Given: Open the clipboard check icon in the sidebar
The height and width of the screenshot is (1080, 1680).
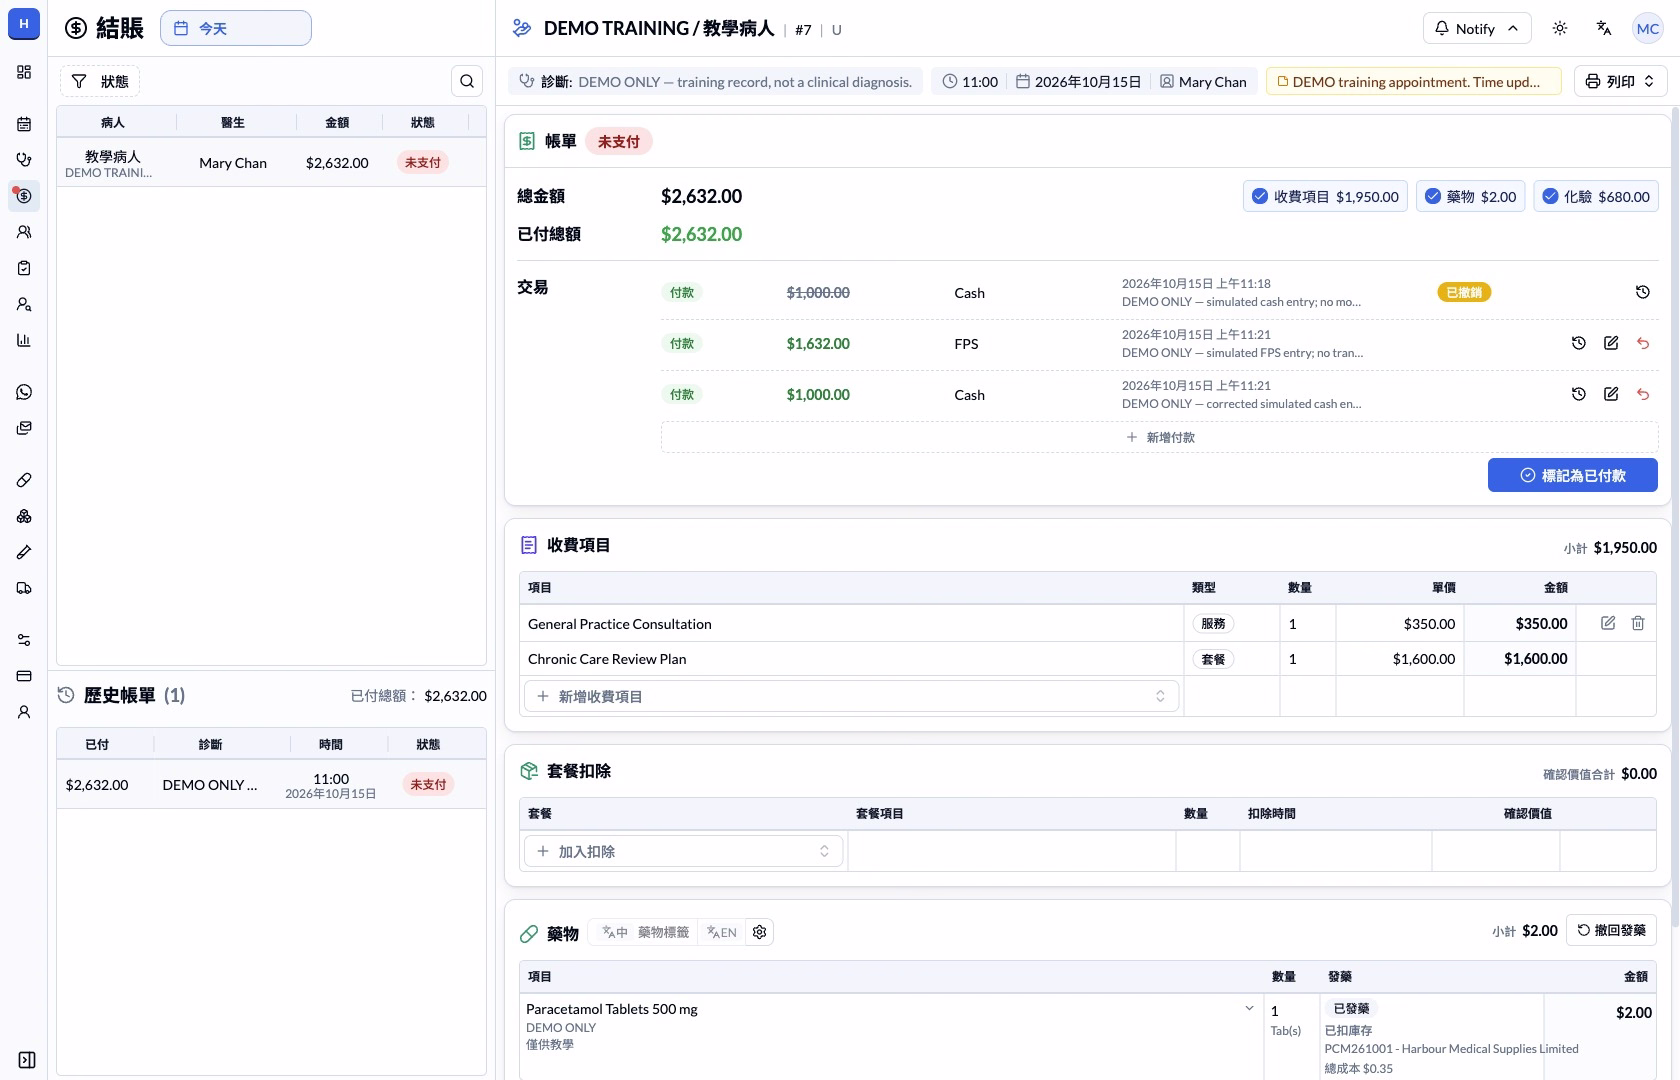Looking at the screenshot, I should pos(24,268).
